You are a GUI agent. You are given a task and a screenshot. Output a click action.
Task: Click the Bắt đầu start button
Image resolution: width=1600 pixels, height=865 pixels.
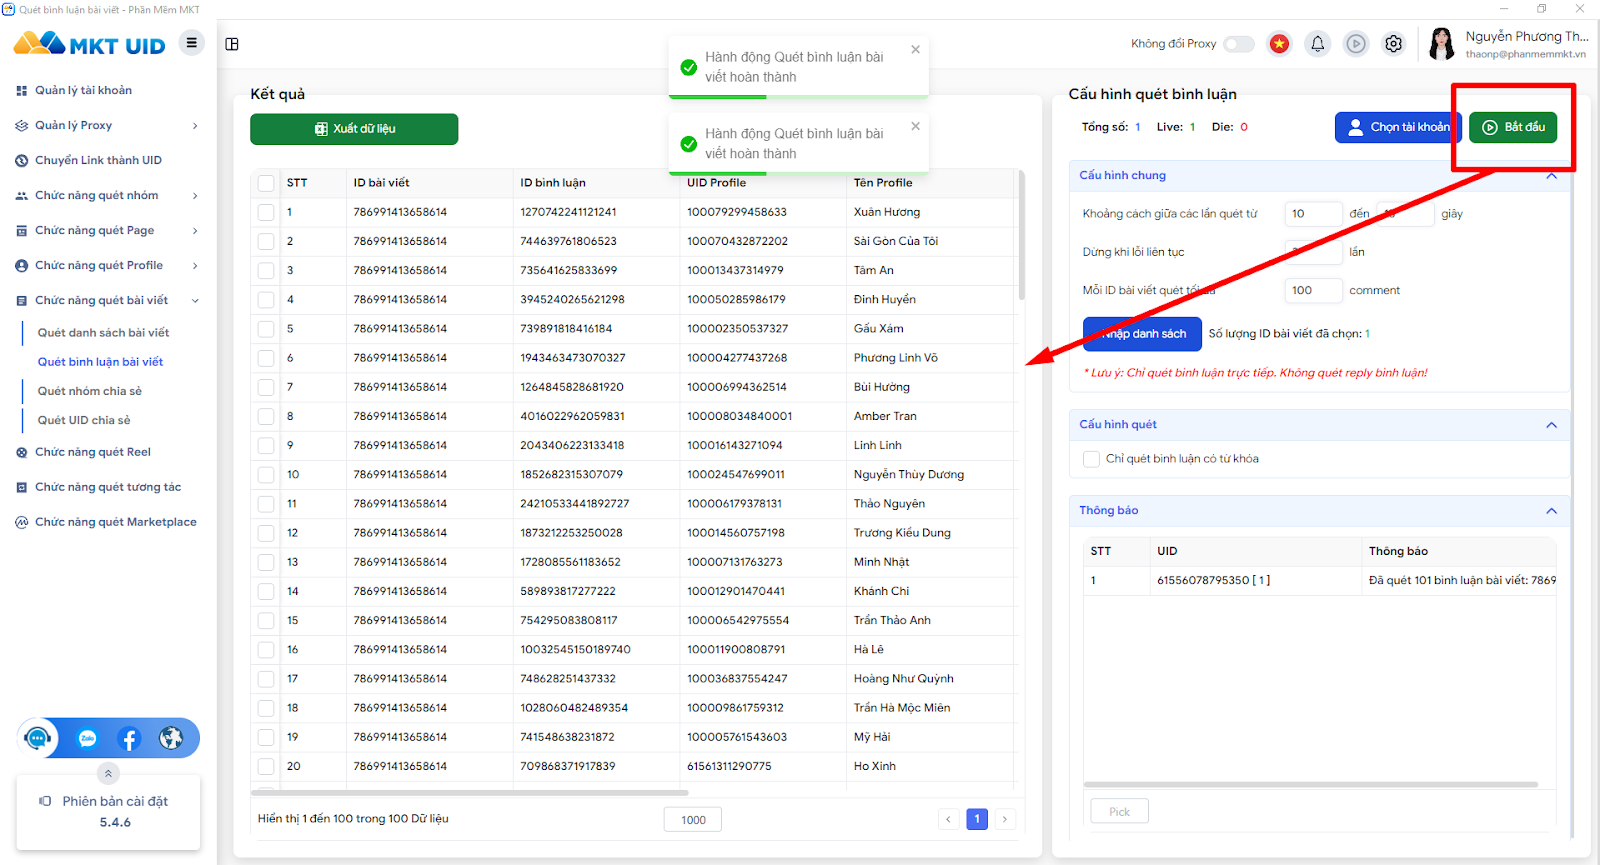(x=1513, y=127)
